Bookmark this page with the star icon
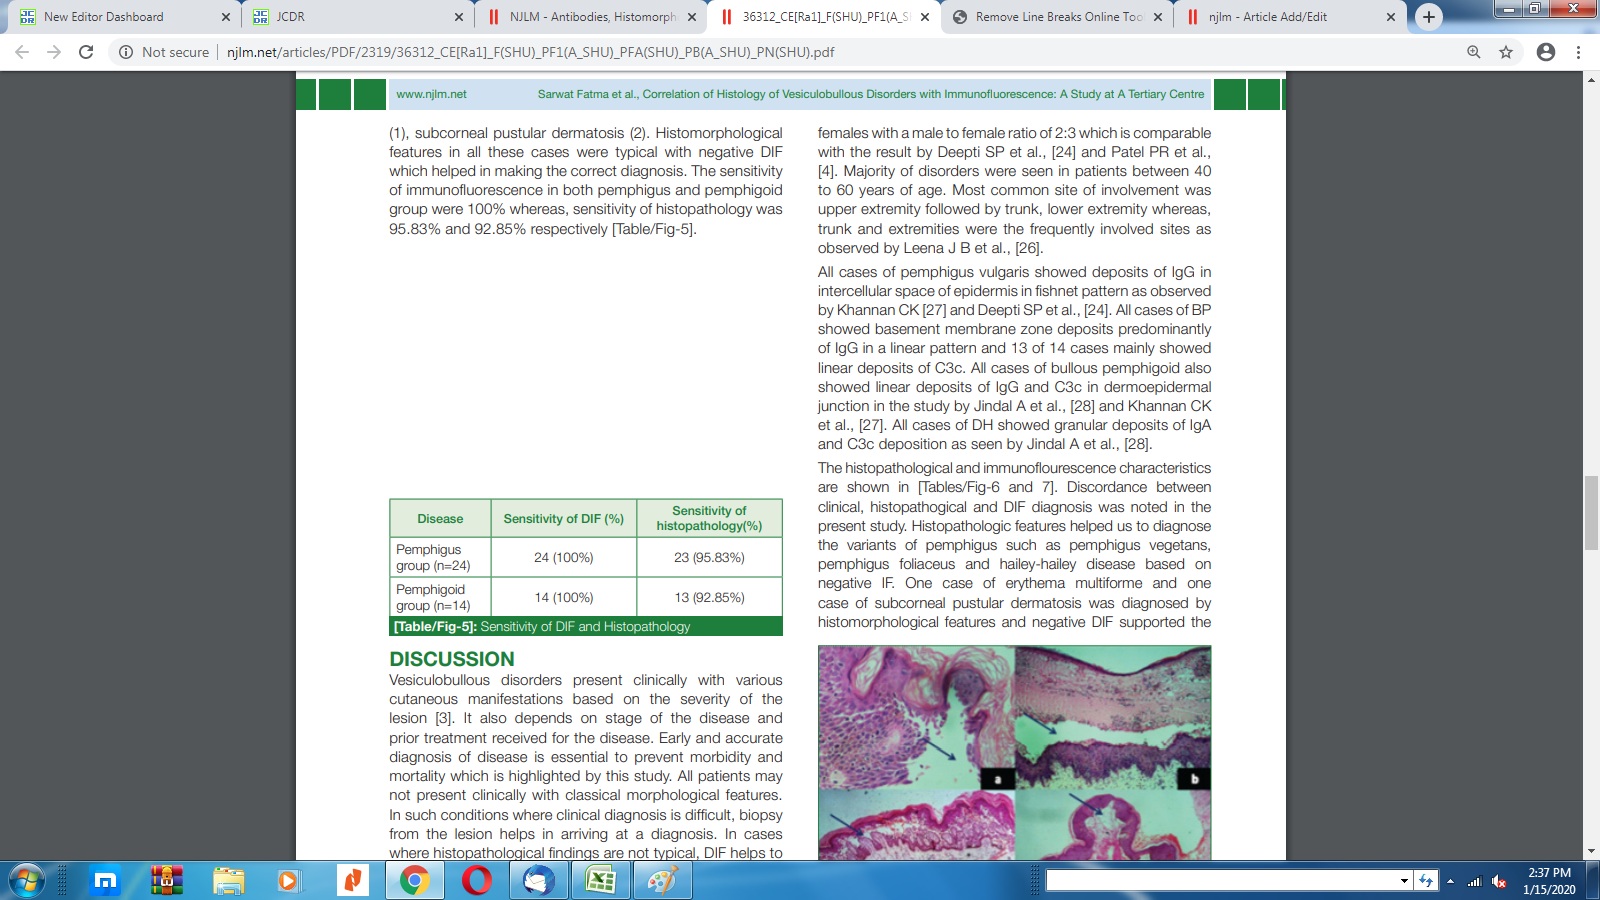The image size is (1600, 900). pyautogui.click(x=1506, y=52)
